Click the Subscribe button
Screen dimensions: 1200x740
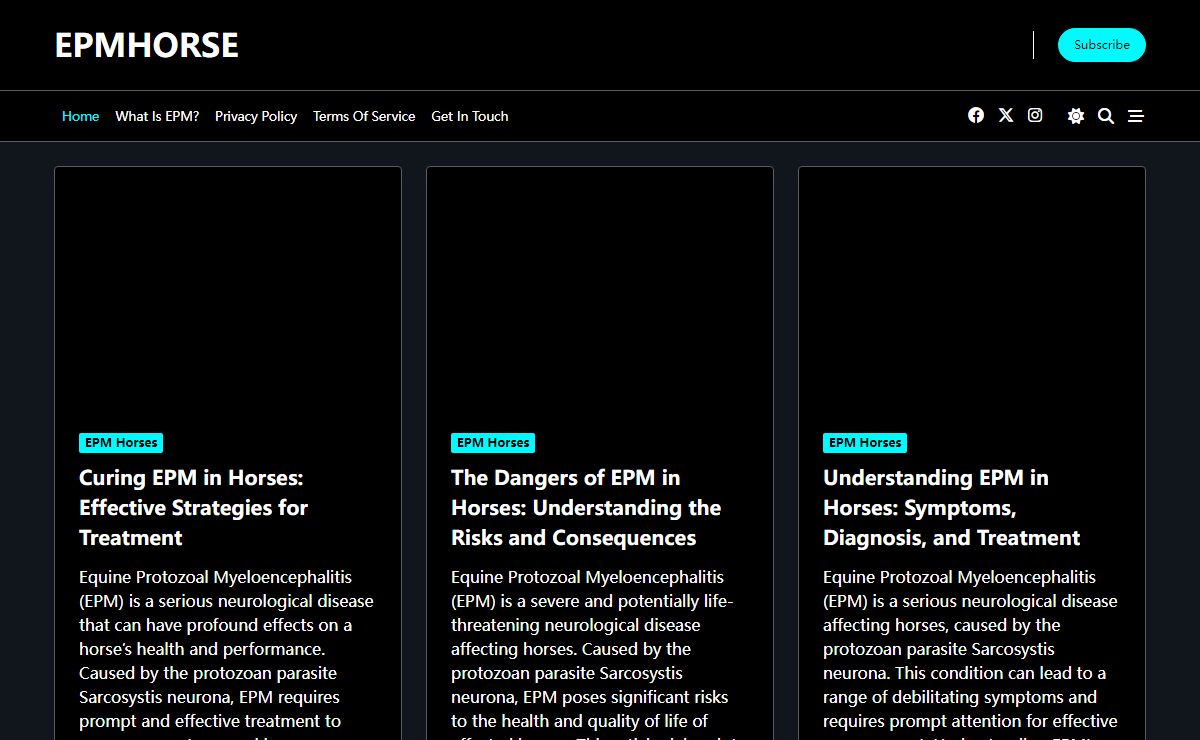click(1102, 45)
